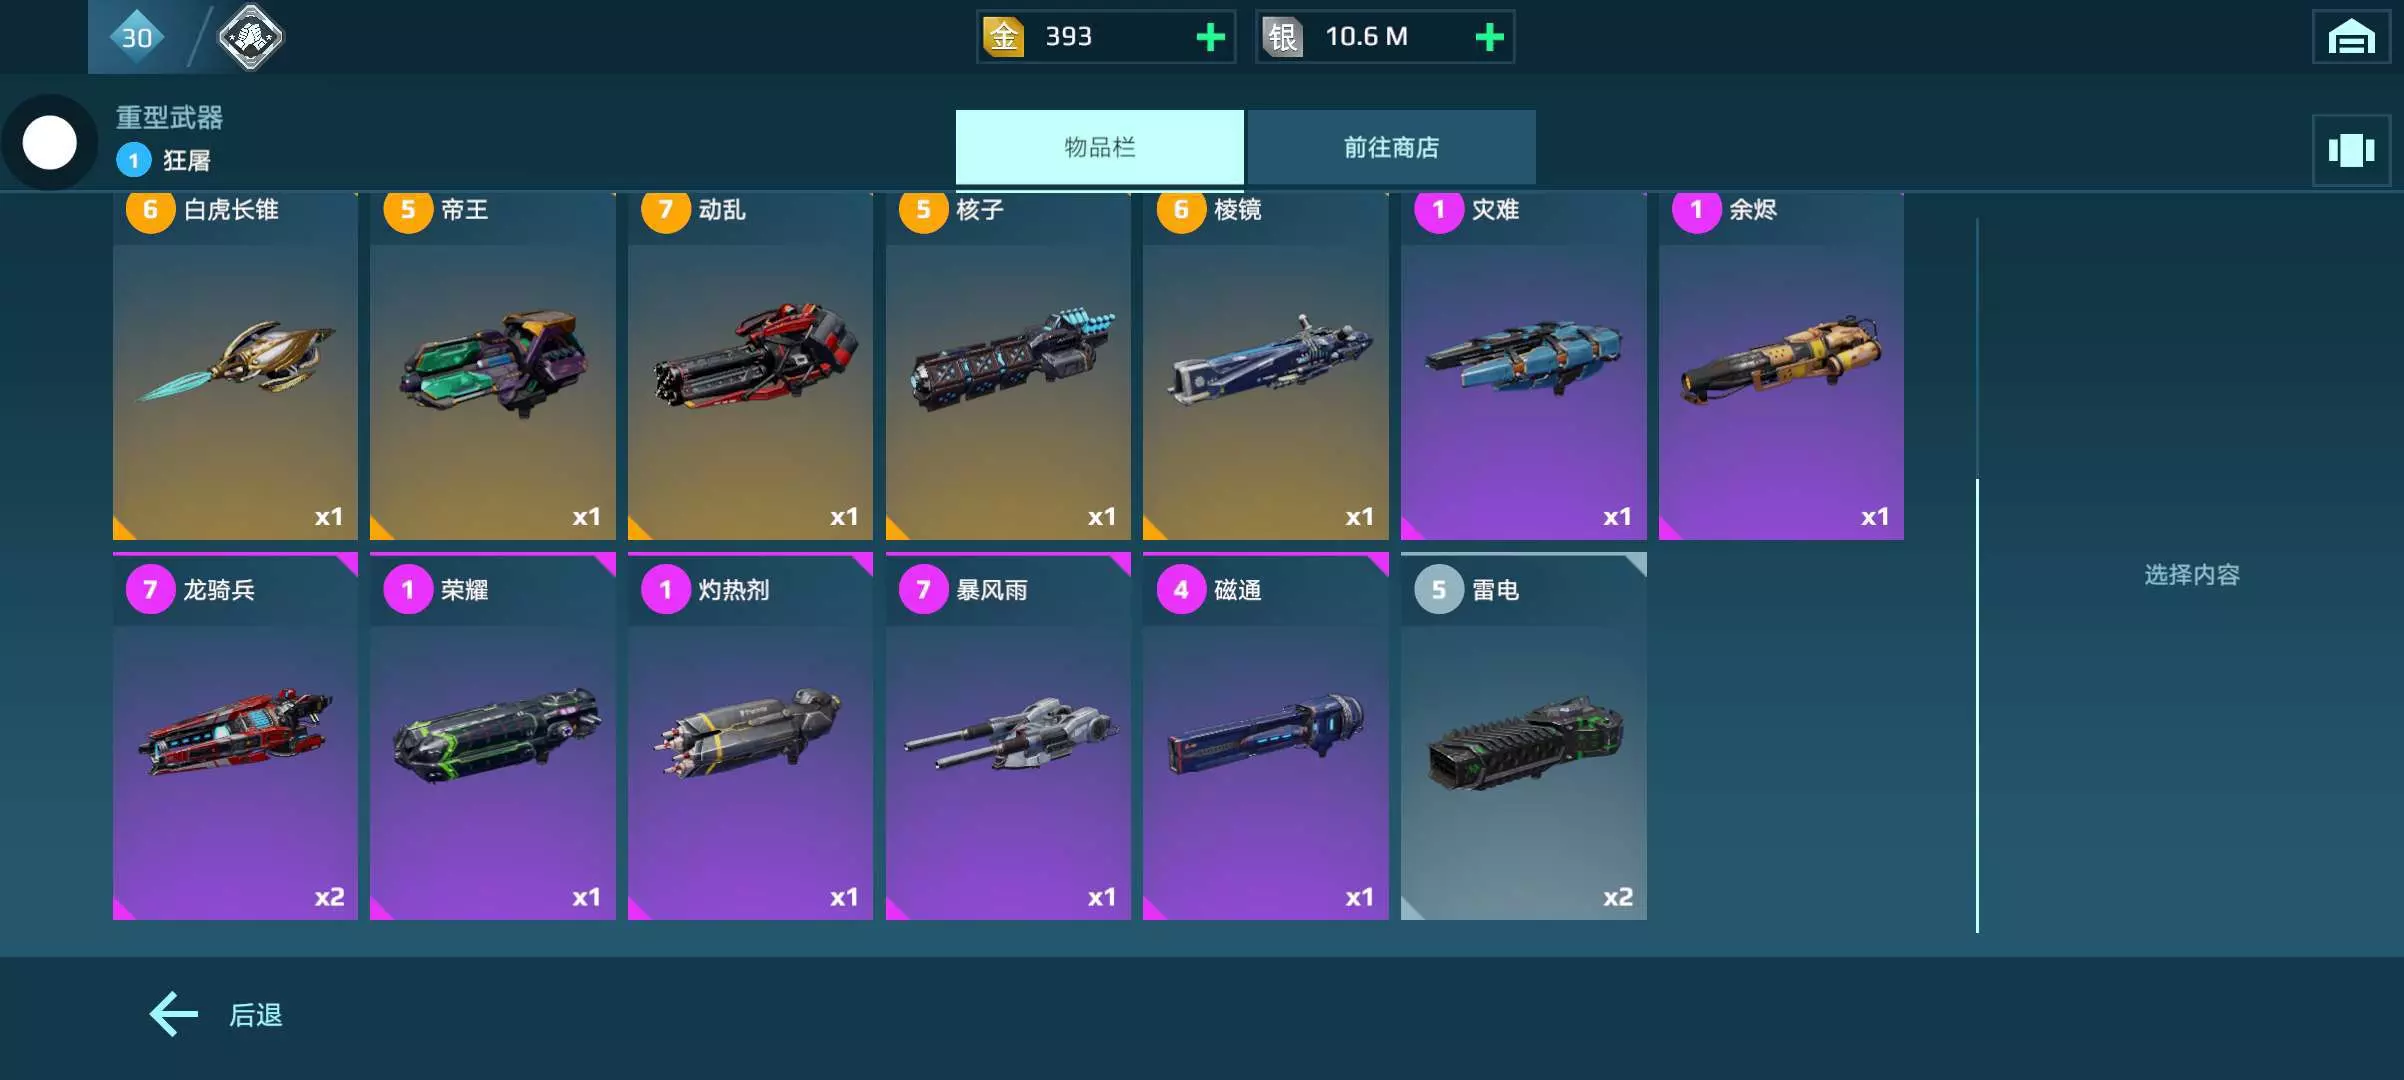Select the 帝王 weapon card
This screenshot has height=1080, width=2404.
point(492,365)
